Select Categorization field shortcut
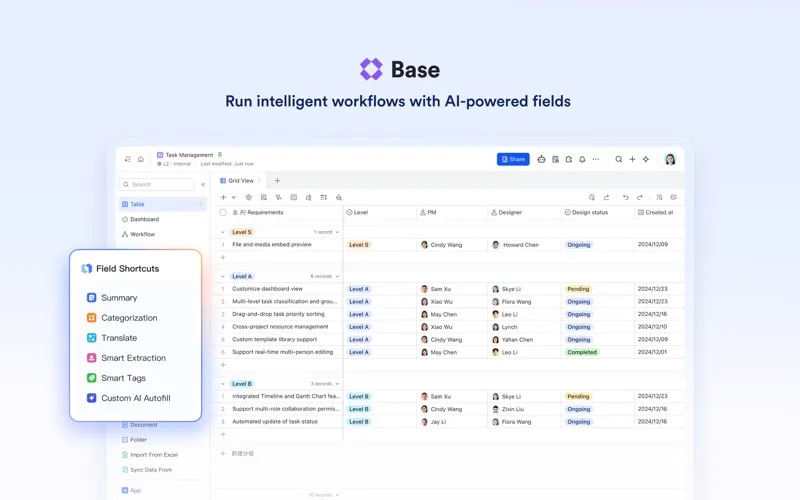Screen dimensions: 800x500 [x=122, y=318]
